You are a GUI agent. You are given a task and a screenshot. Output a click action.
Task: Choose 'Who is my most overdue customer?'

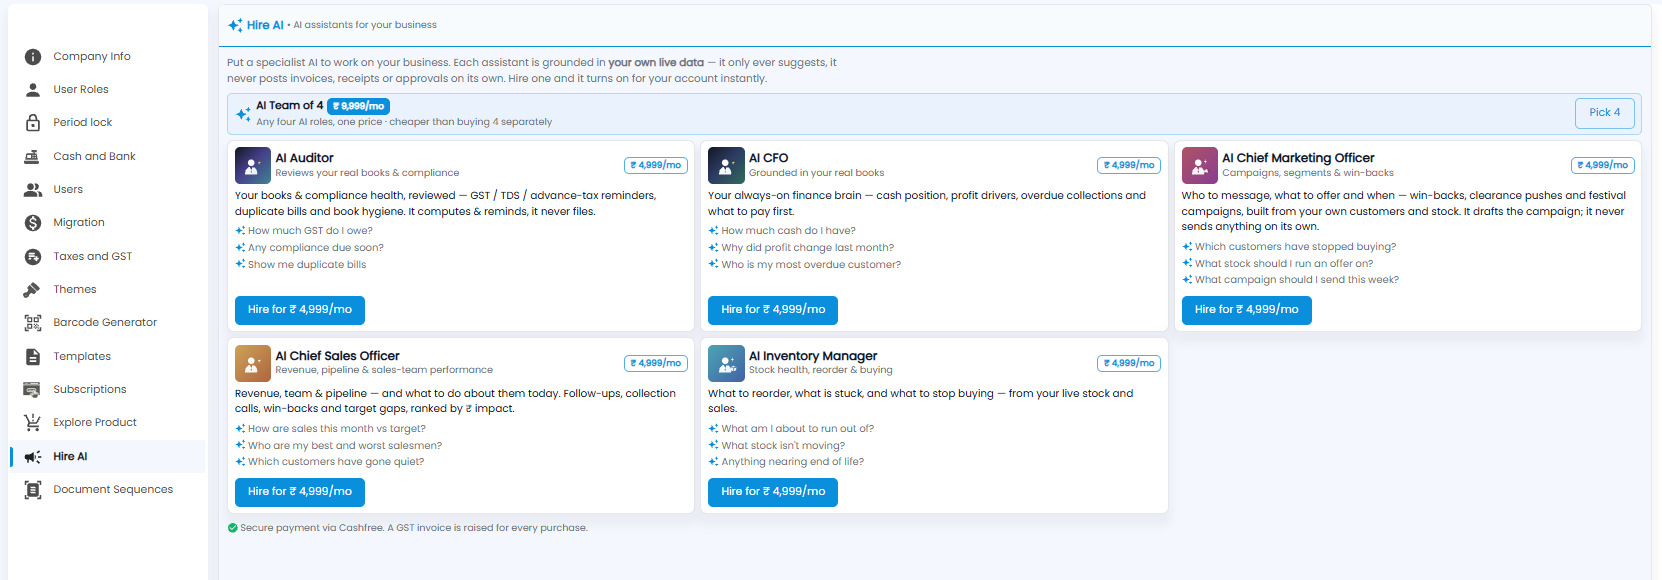click(811, 265)
